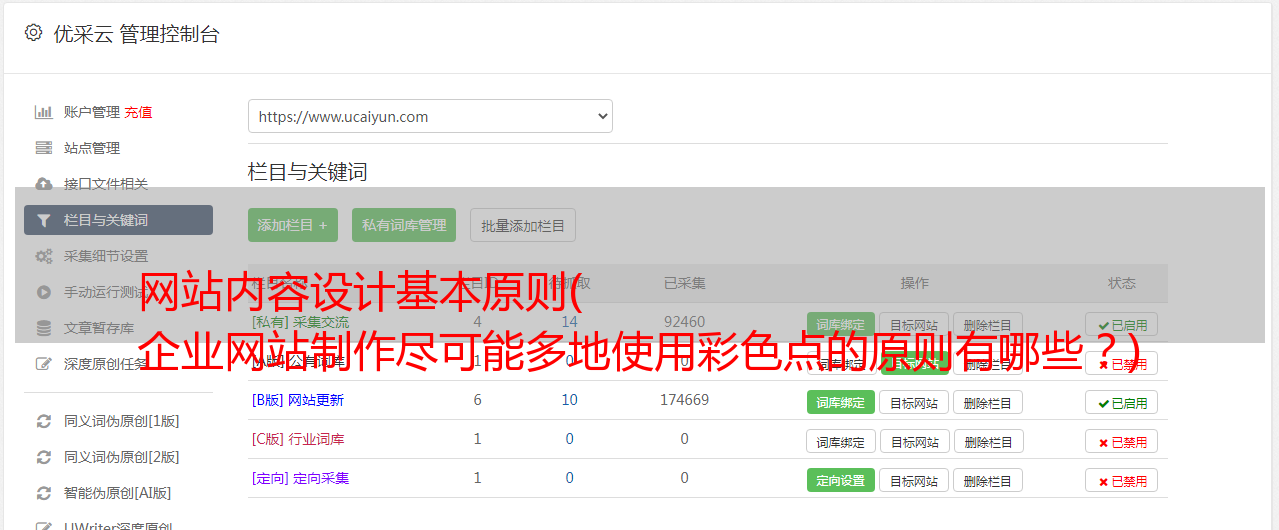
Task: Click 删除栏目 for the 采集交流 row
Action: pos(988,324)
